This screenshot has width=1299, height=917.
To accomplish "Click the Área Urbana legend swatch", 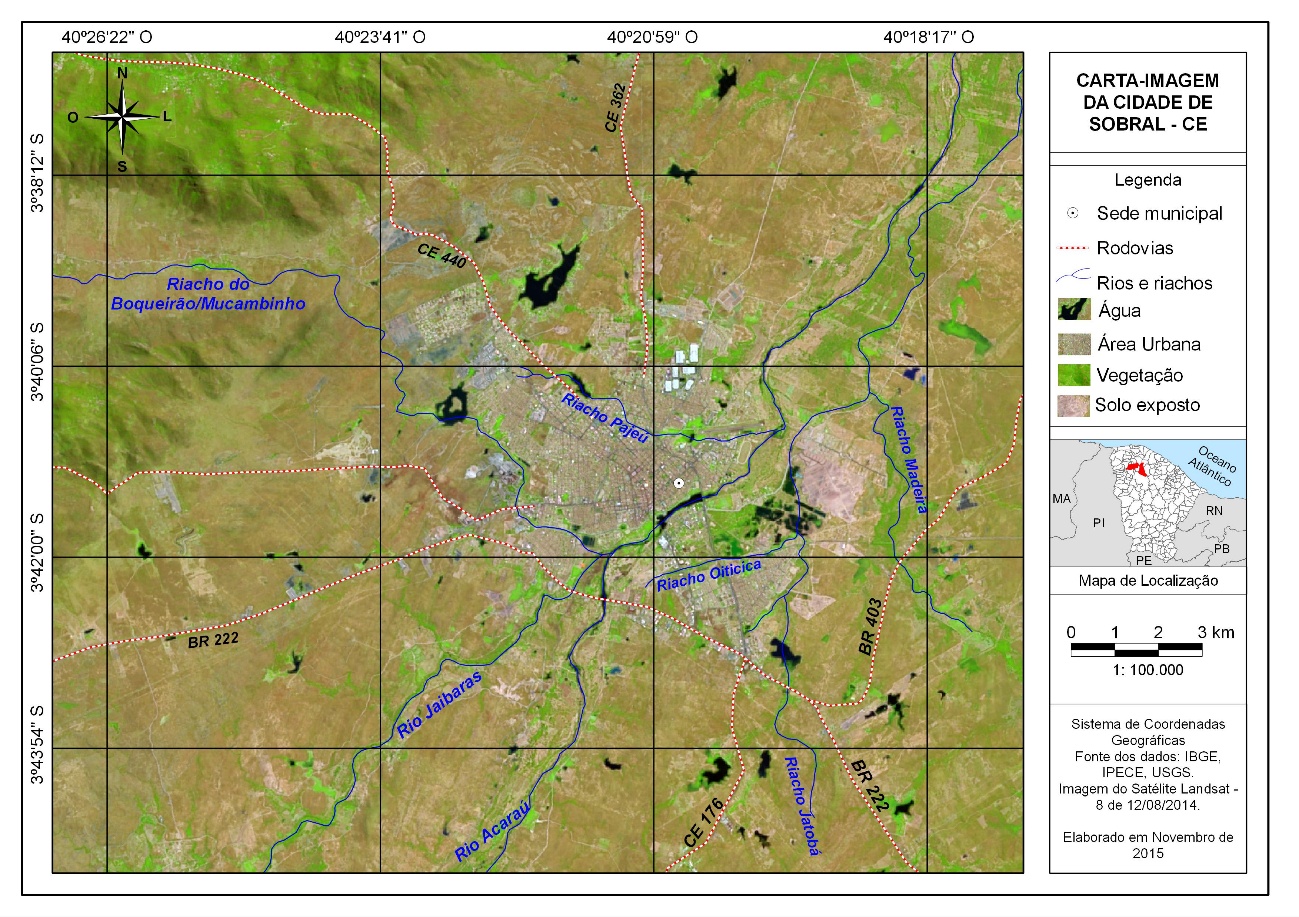I will [x=1074, y=343].
